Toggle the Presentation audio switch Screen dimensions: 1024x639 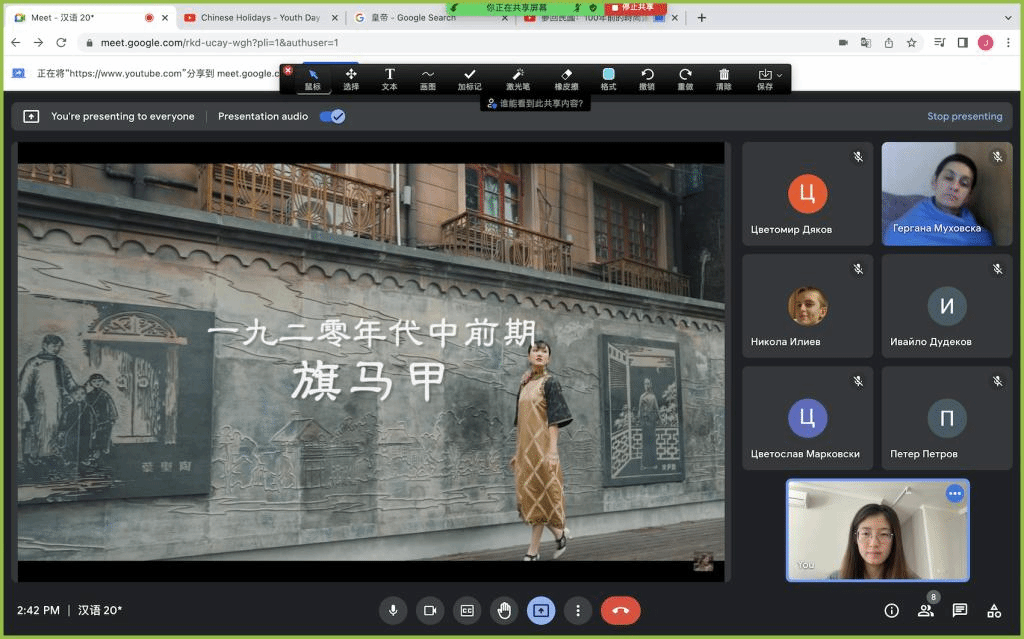332,116
